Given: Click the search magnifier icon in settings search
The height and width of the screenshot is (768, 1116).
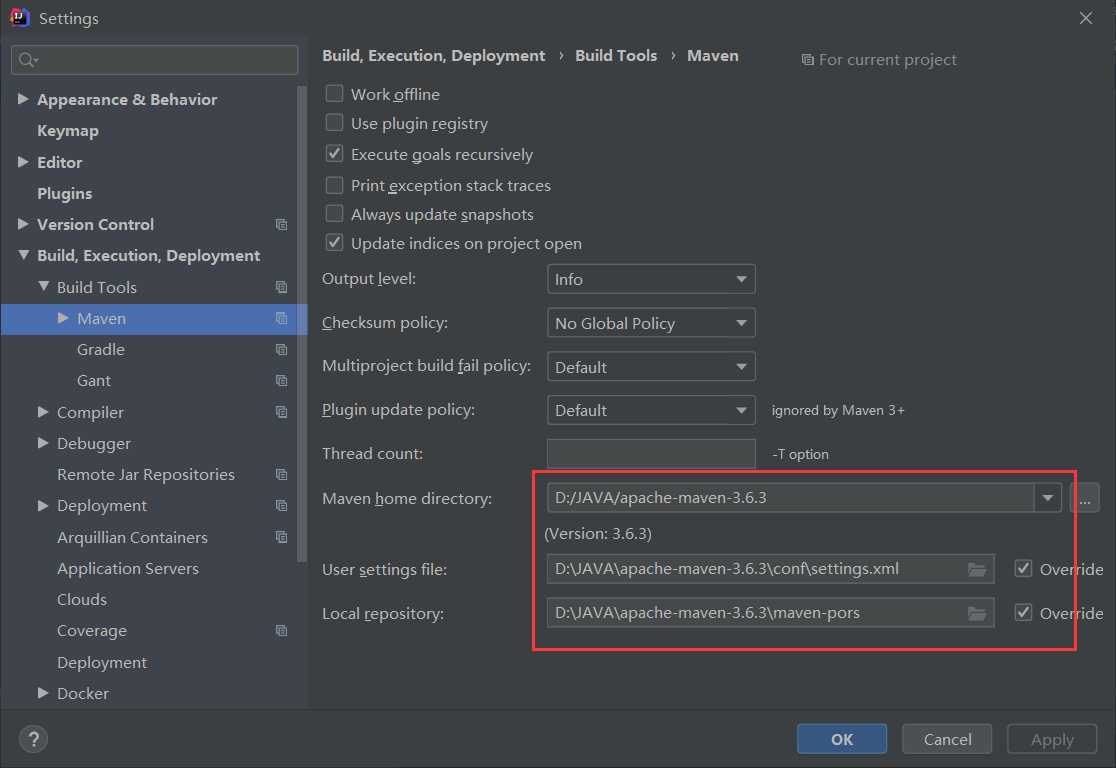Looking at the screenshot, I should tap(28, 60).
